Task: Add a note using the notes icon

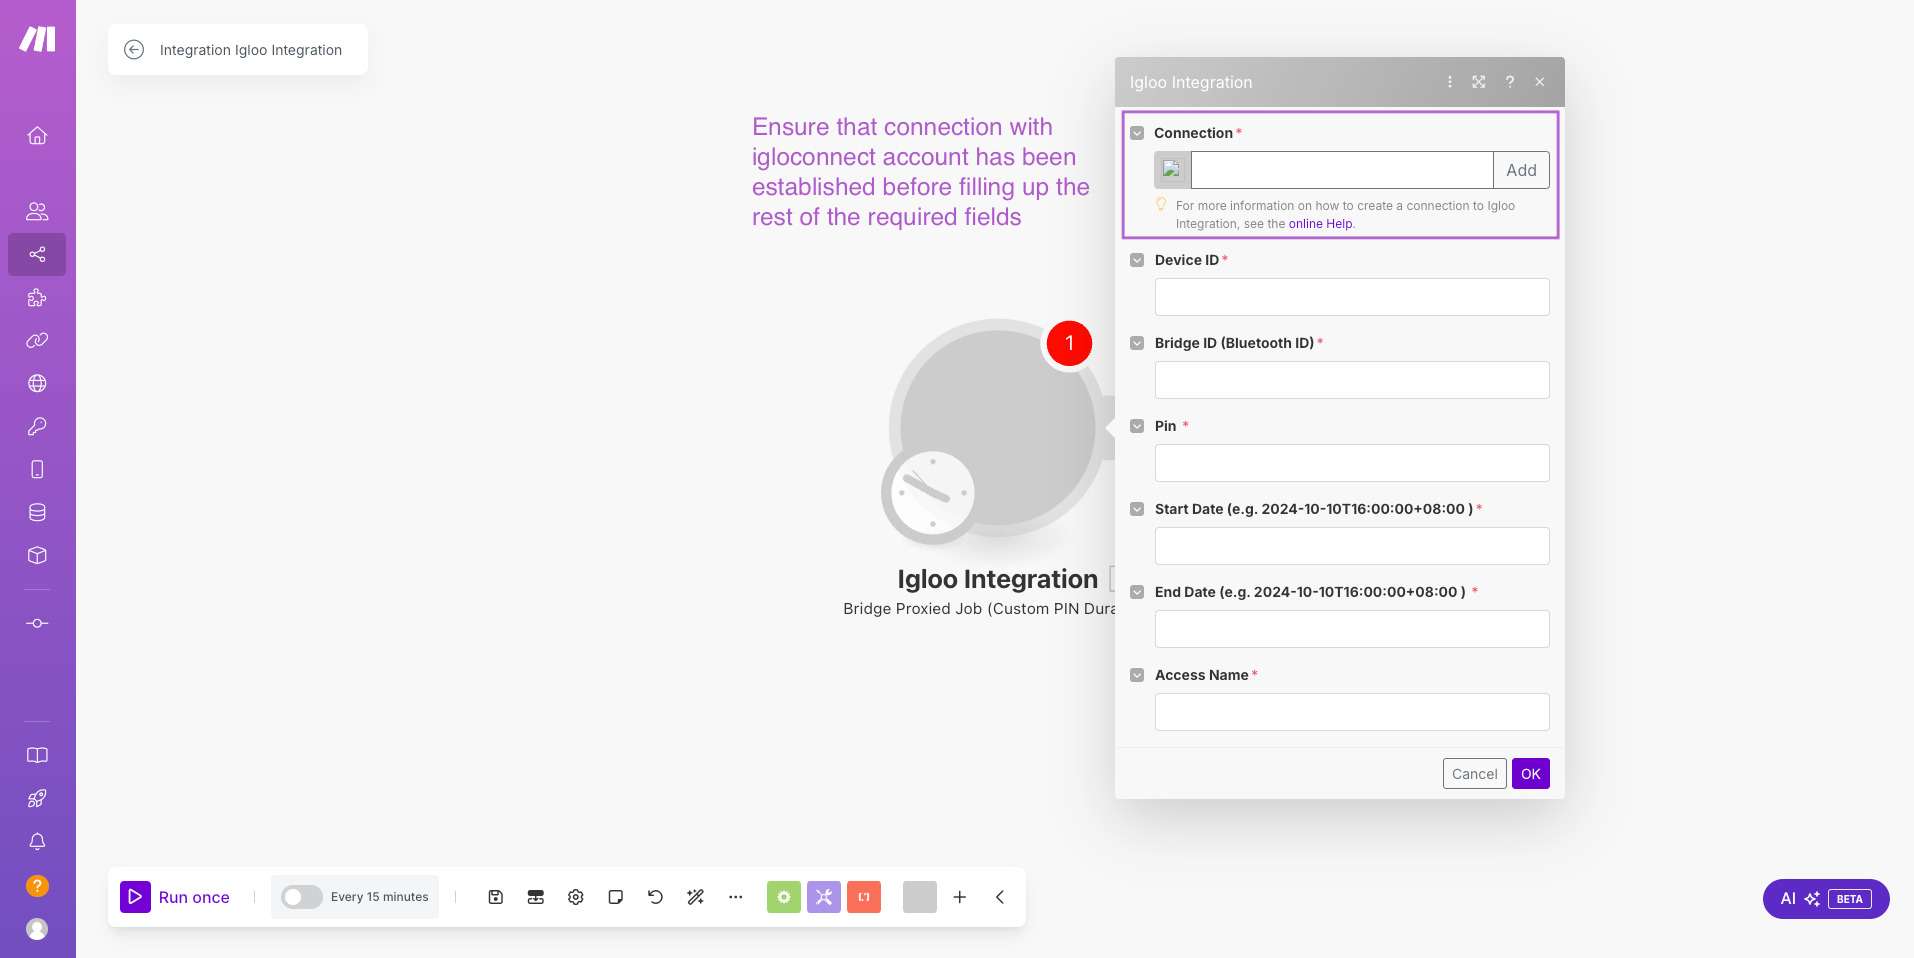Action: [x=616, y=897]
